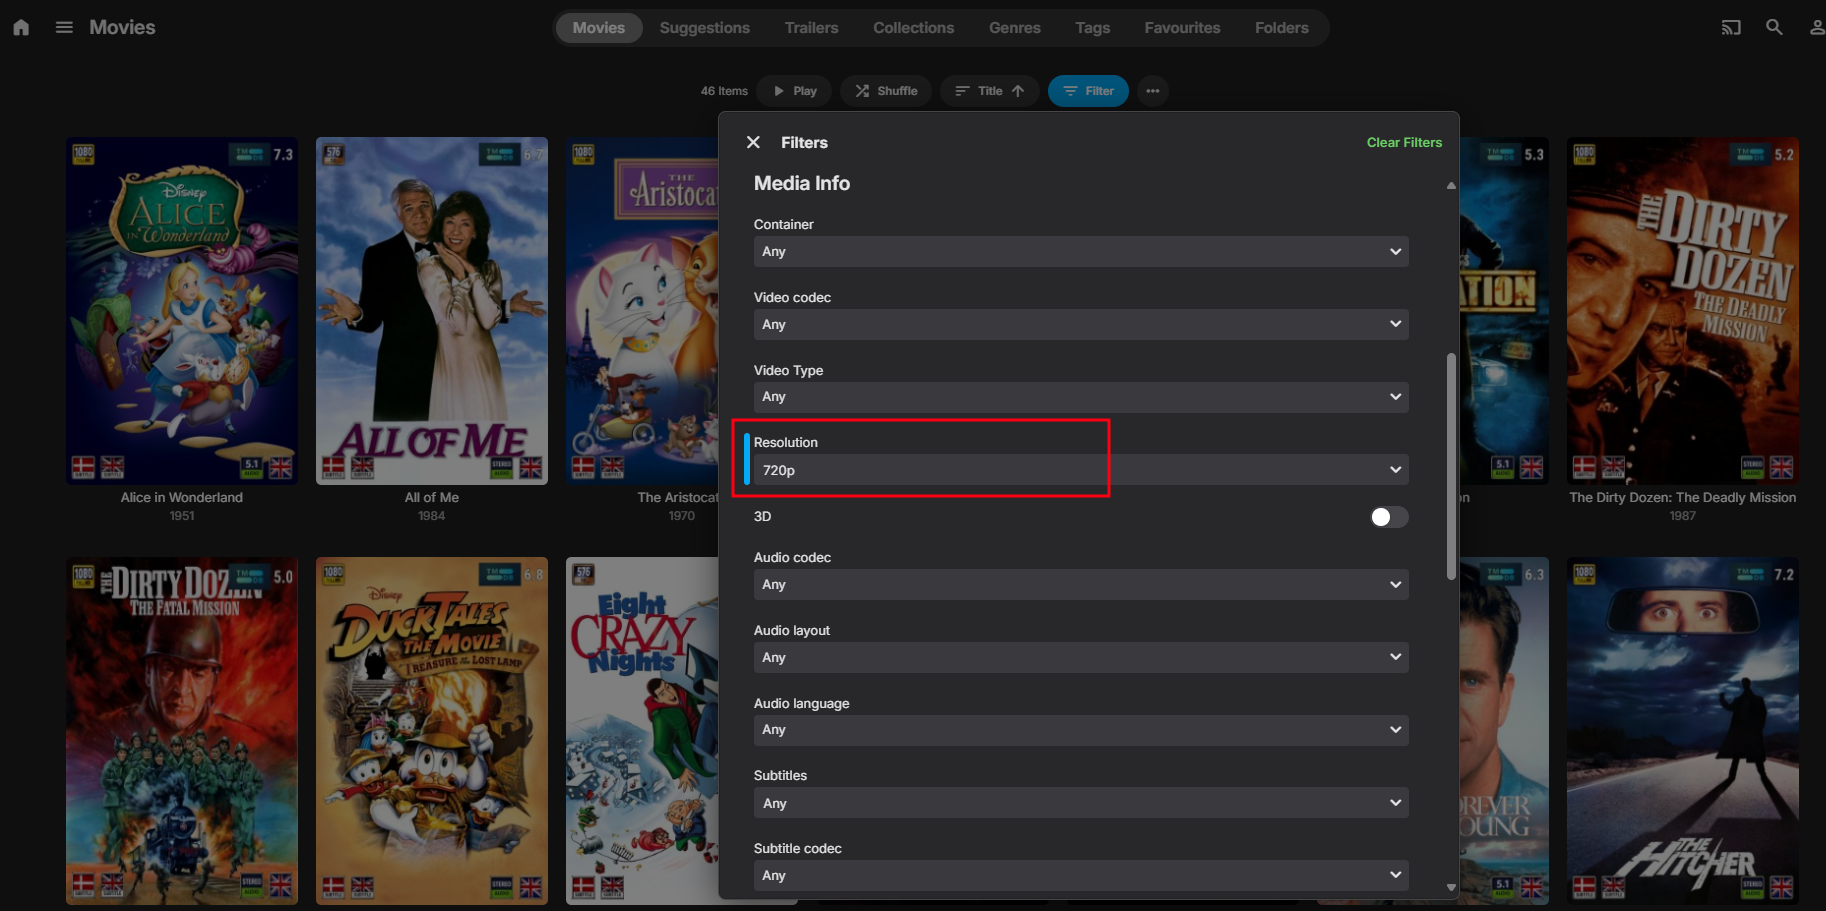
Task: Click the Clear Filters link
Action: pos(1404,143)
